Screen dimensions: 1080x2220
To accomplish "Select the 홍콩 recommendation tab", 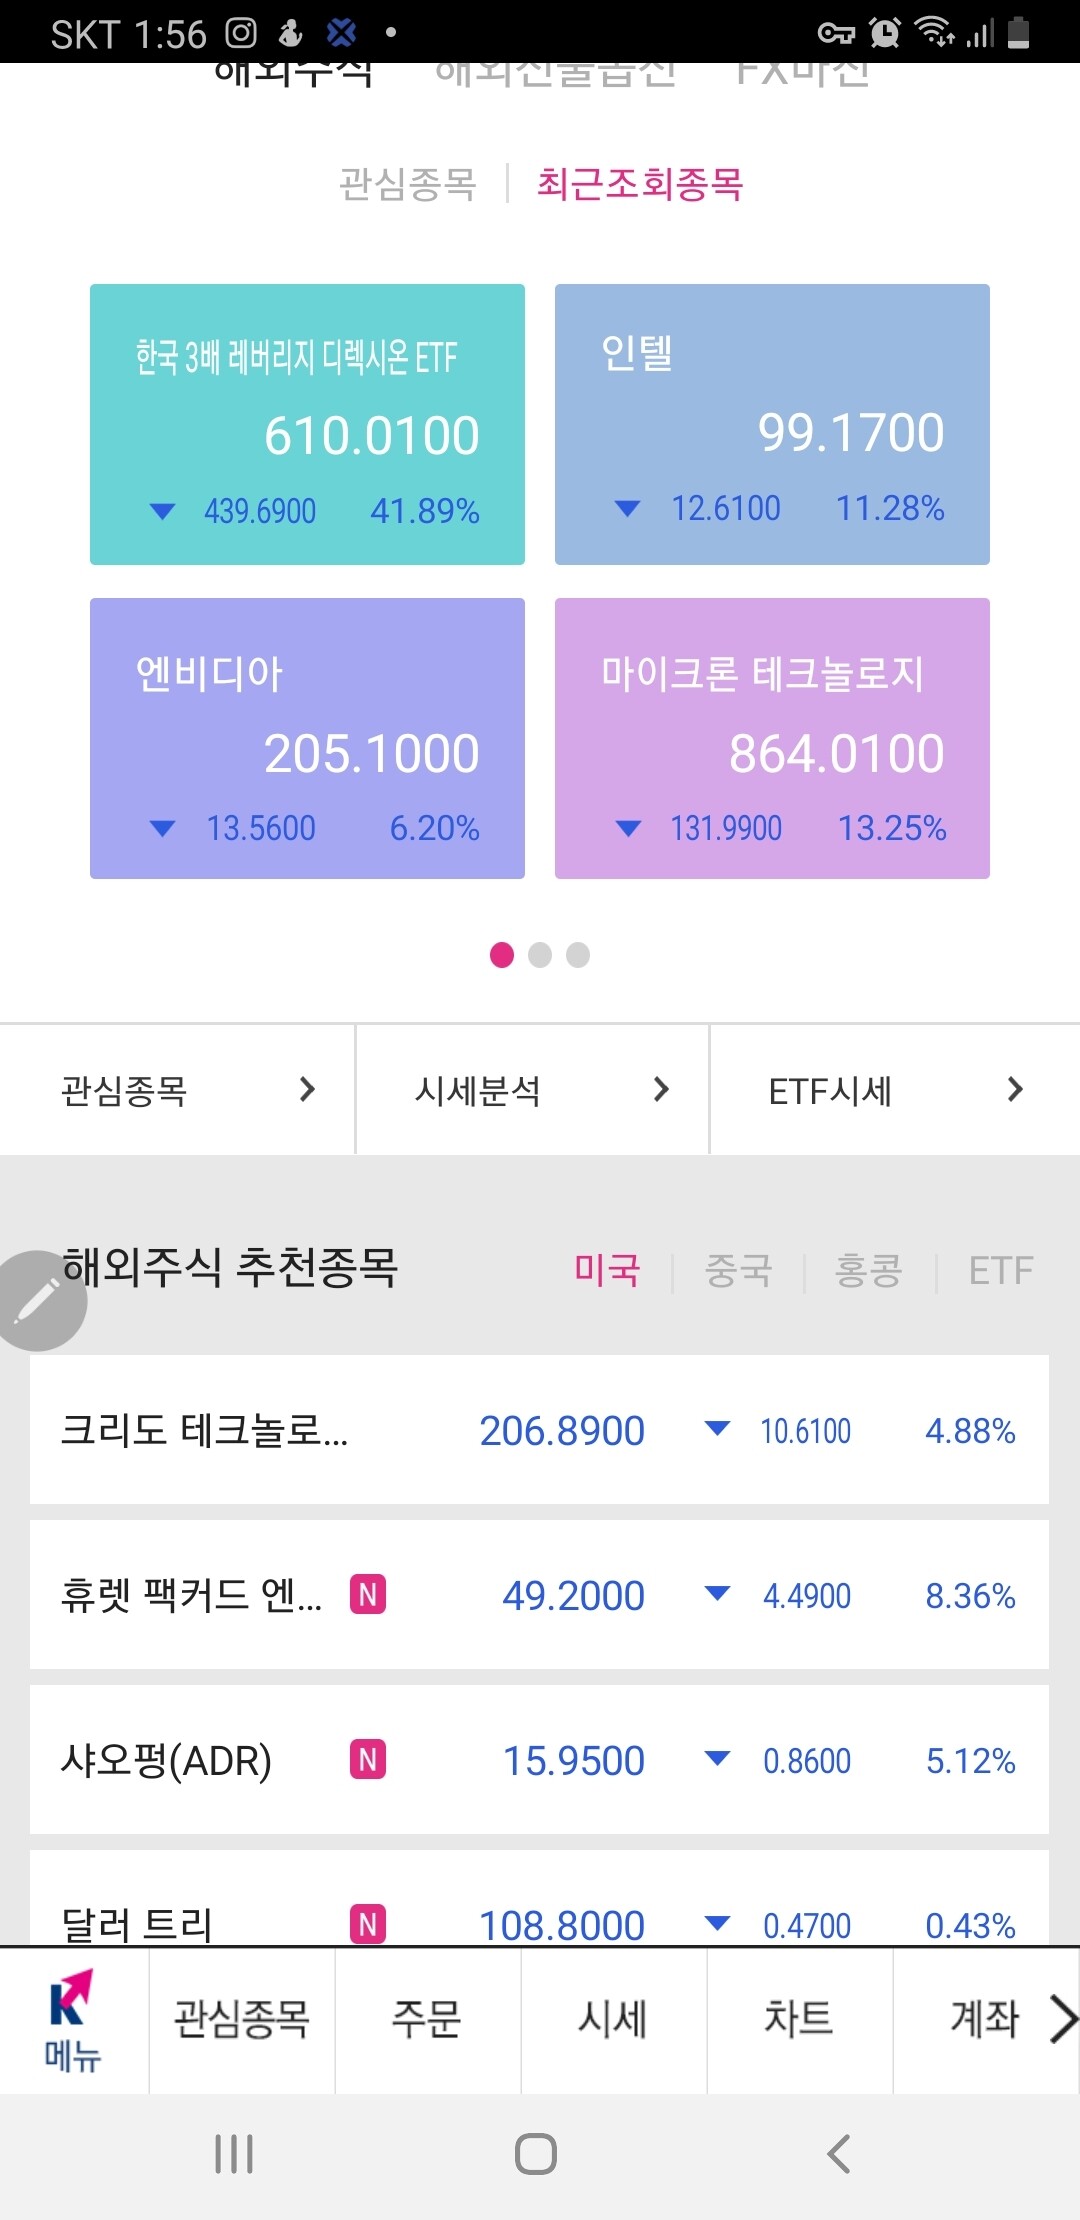I will coord(868,1270).
